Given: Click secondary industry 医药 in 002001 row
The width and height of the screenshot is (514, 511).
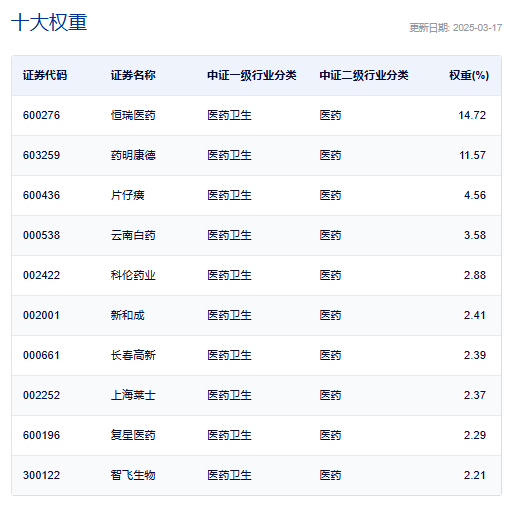Looking at the screenshot, I should (x=330, y=315).
